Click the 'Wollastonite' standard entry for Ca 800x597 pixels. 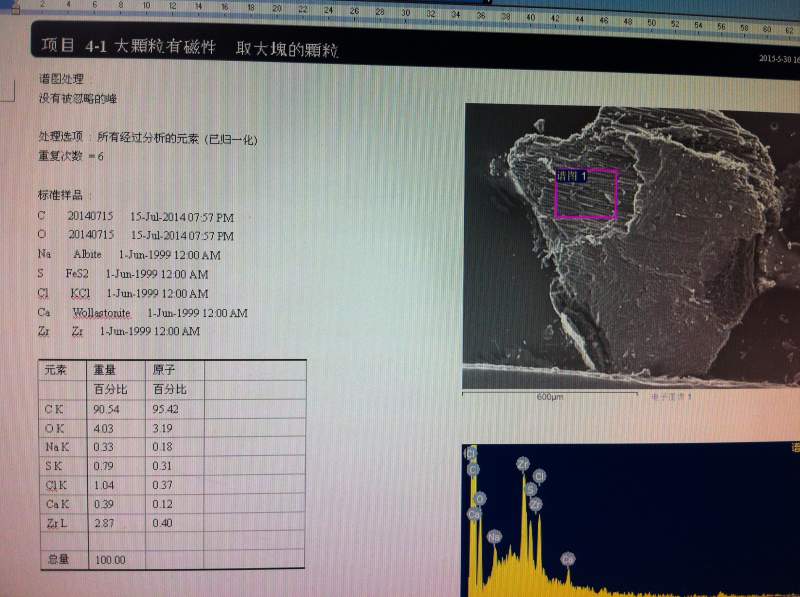pos(101,312)
